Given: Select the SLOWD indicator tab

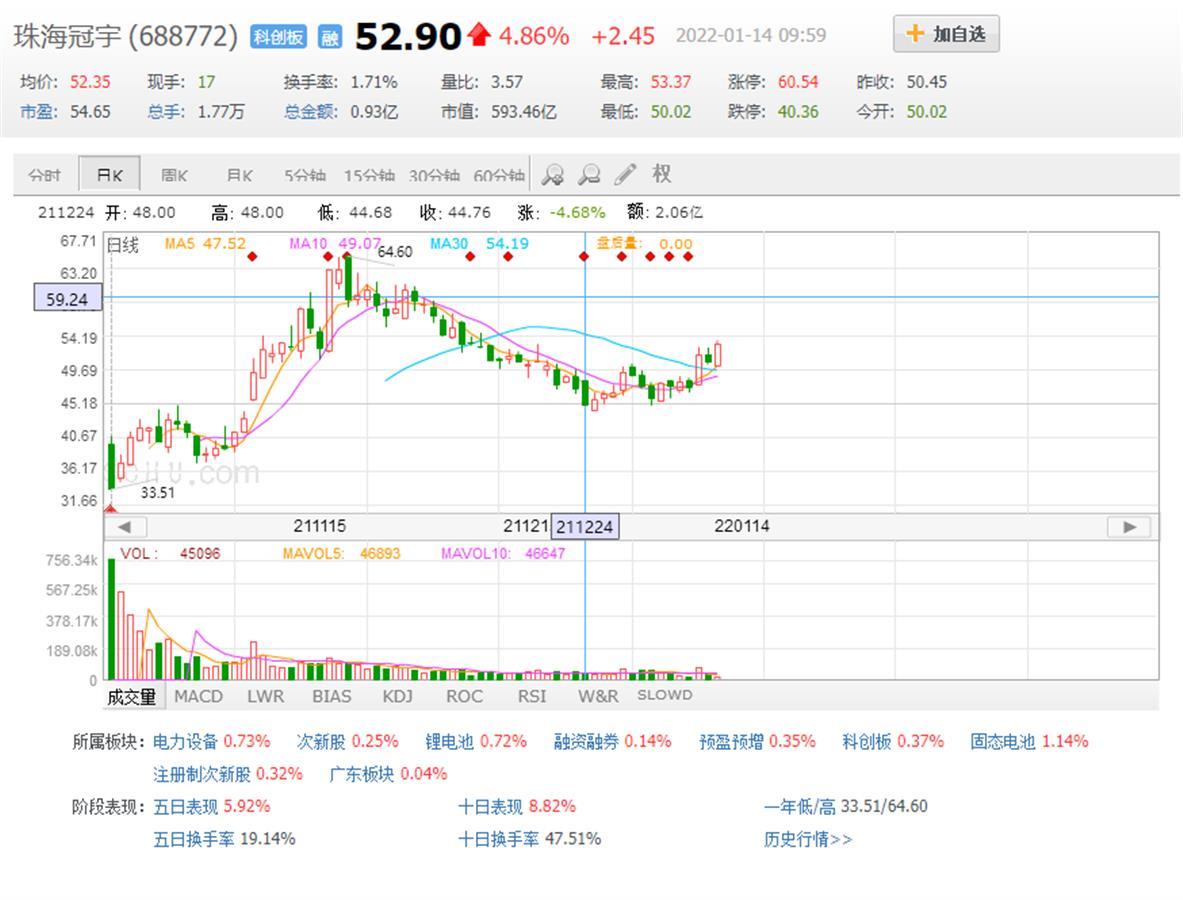Looking at the screenshot, I should click(x=665, y=695).
